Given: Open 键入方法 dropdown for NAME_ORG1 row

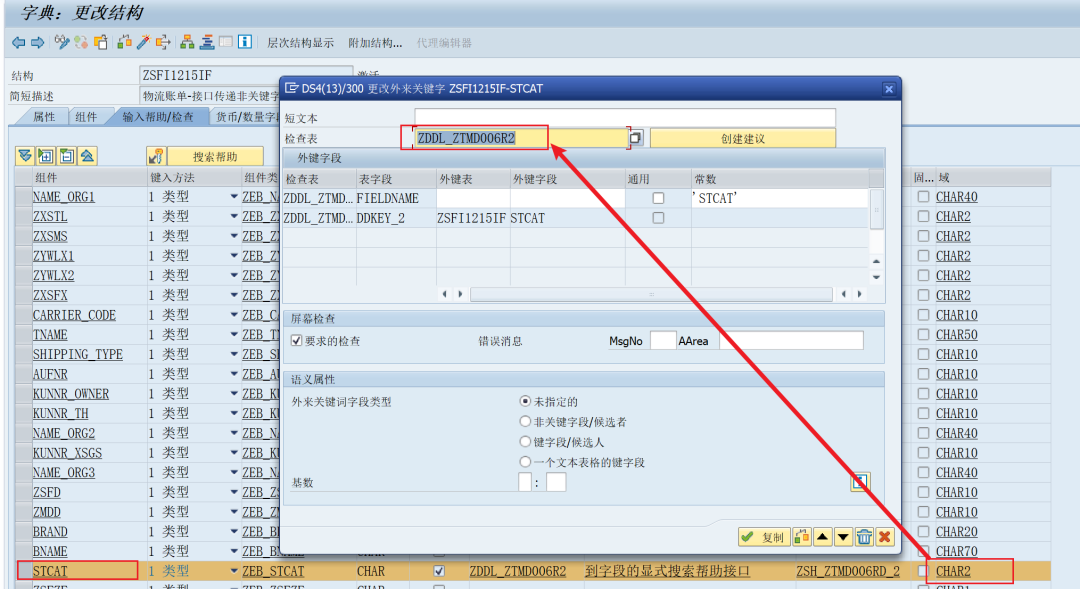Looking at the screenshot, I should point(233,197).
